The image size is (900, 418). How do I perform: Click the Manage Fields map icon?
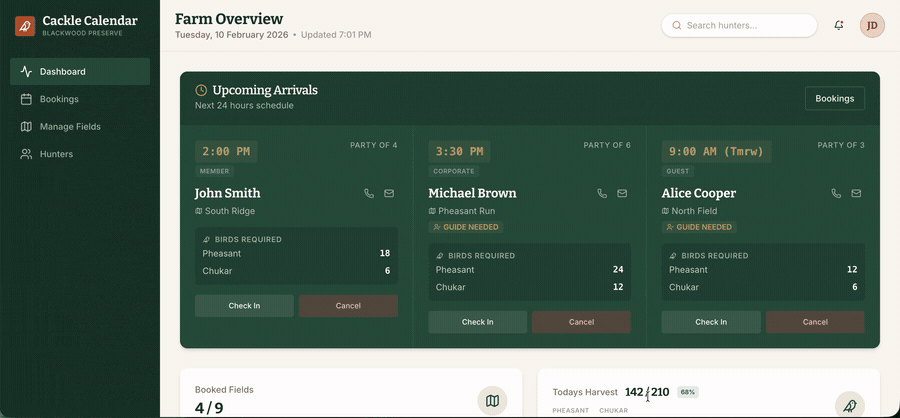(26, 127)
